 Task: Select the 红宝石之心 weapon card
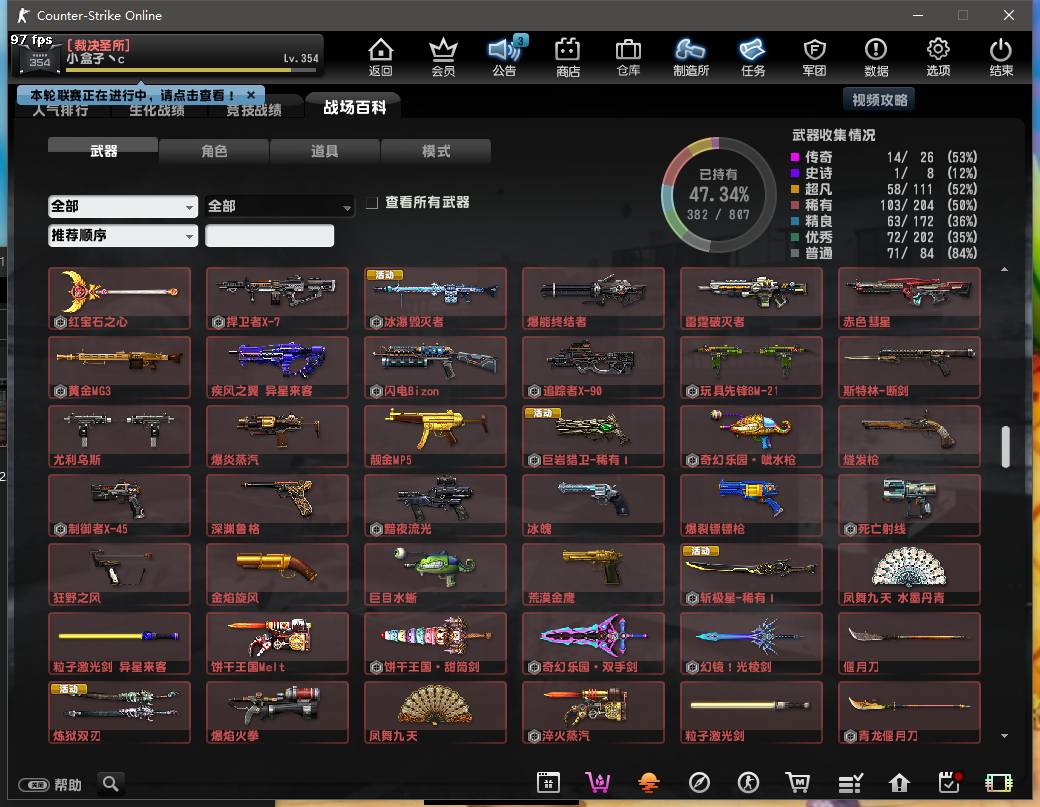pos(119,298)
